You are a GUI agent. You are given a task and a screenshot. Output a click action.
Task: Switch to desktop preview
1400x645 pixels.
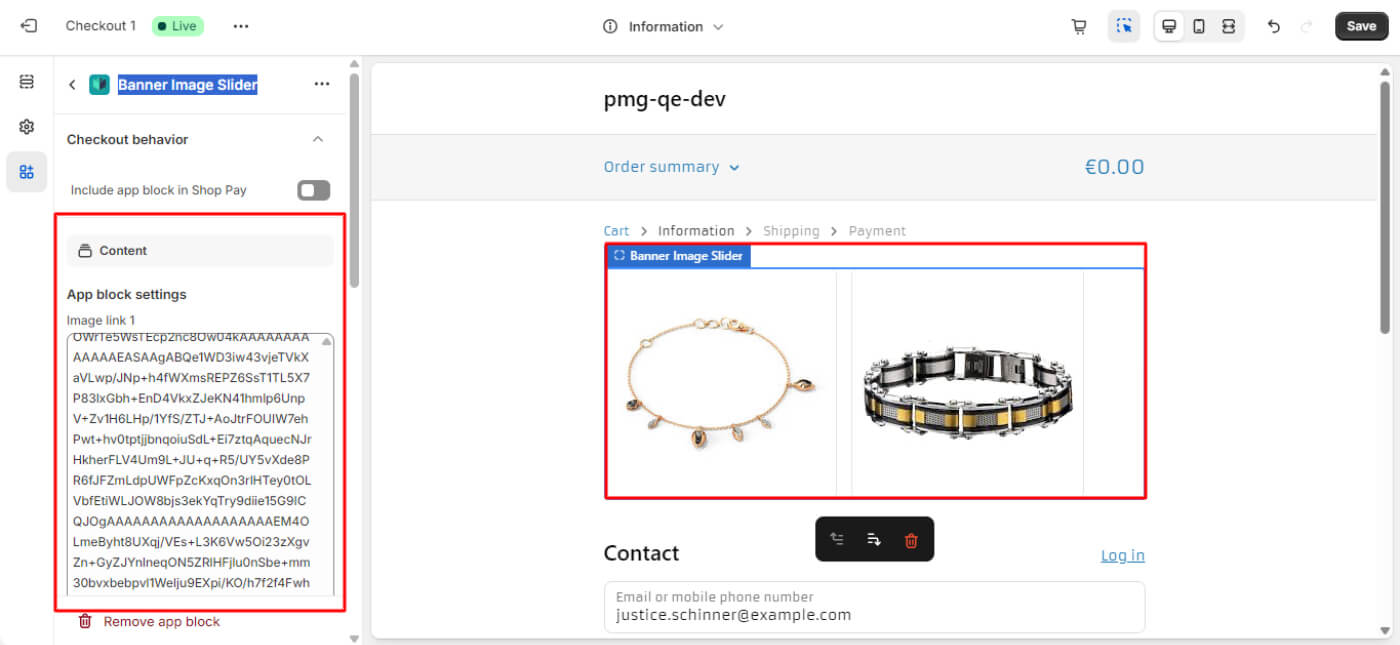click(x=1169, y=27)
